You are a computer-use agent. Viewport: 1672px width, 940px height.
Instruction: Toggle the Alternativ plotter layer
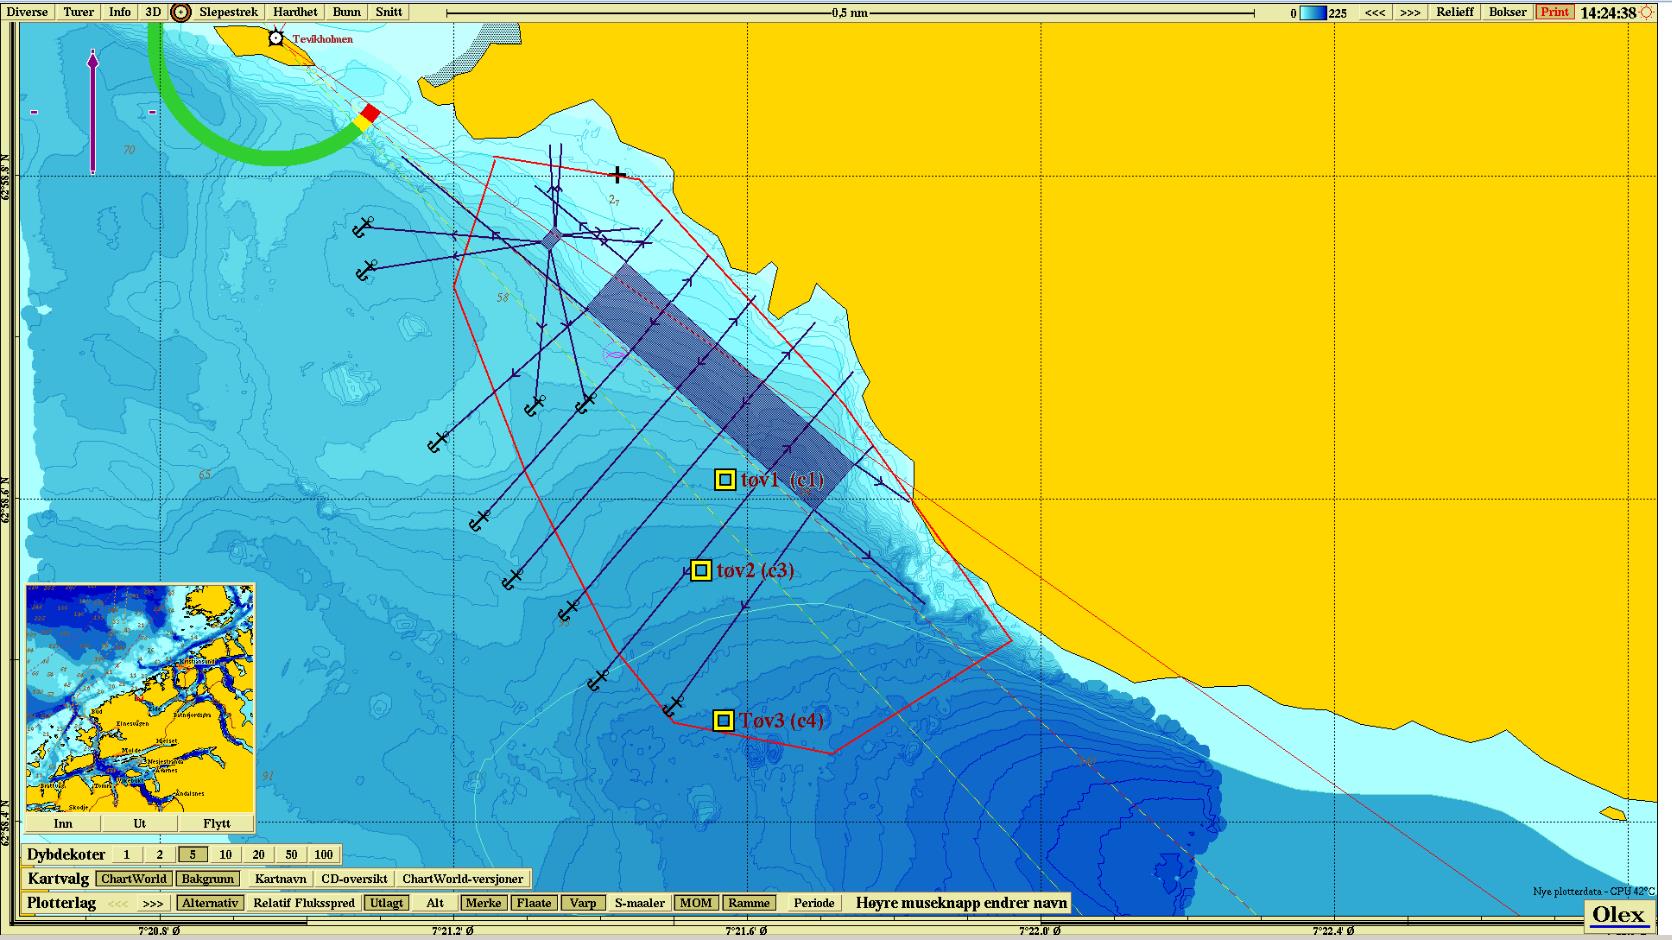pyautogui.click(x=210, y=903)
